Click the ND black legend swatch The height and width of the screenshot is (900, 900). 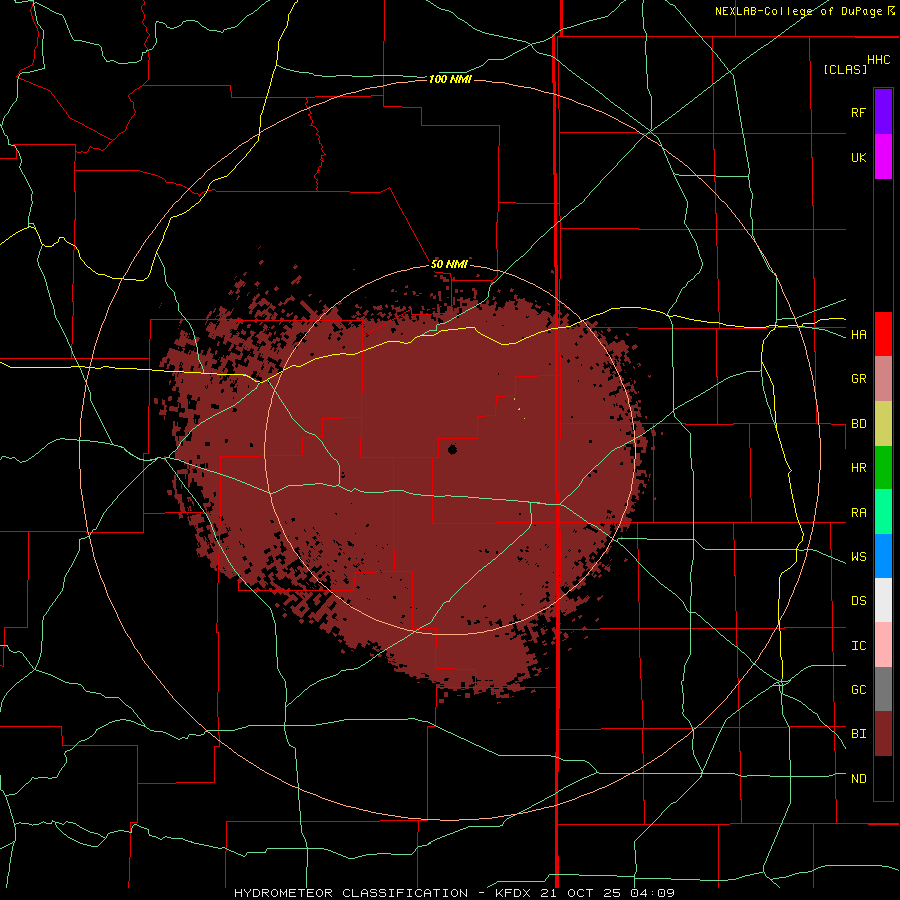click(x=883, y=778)
